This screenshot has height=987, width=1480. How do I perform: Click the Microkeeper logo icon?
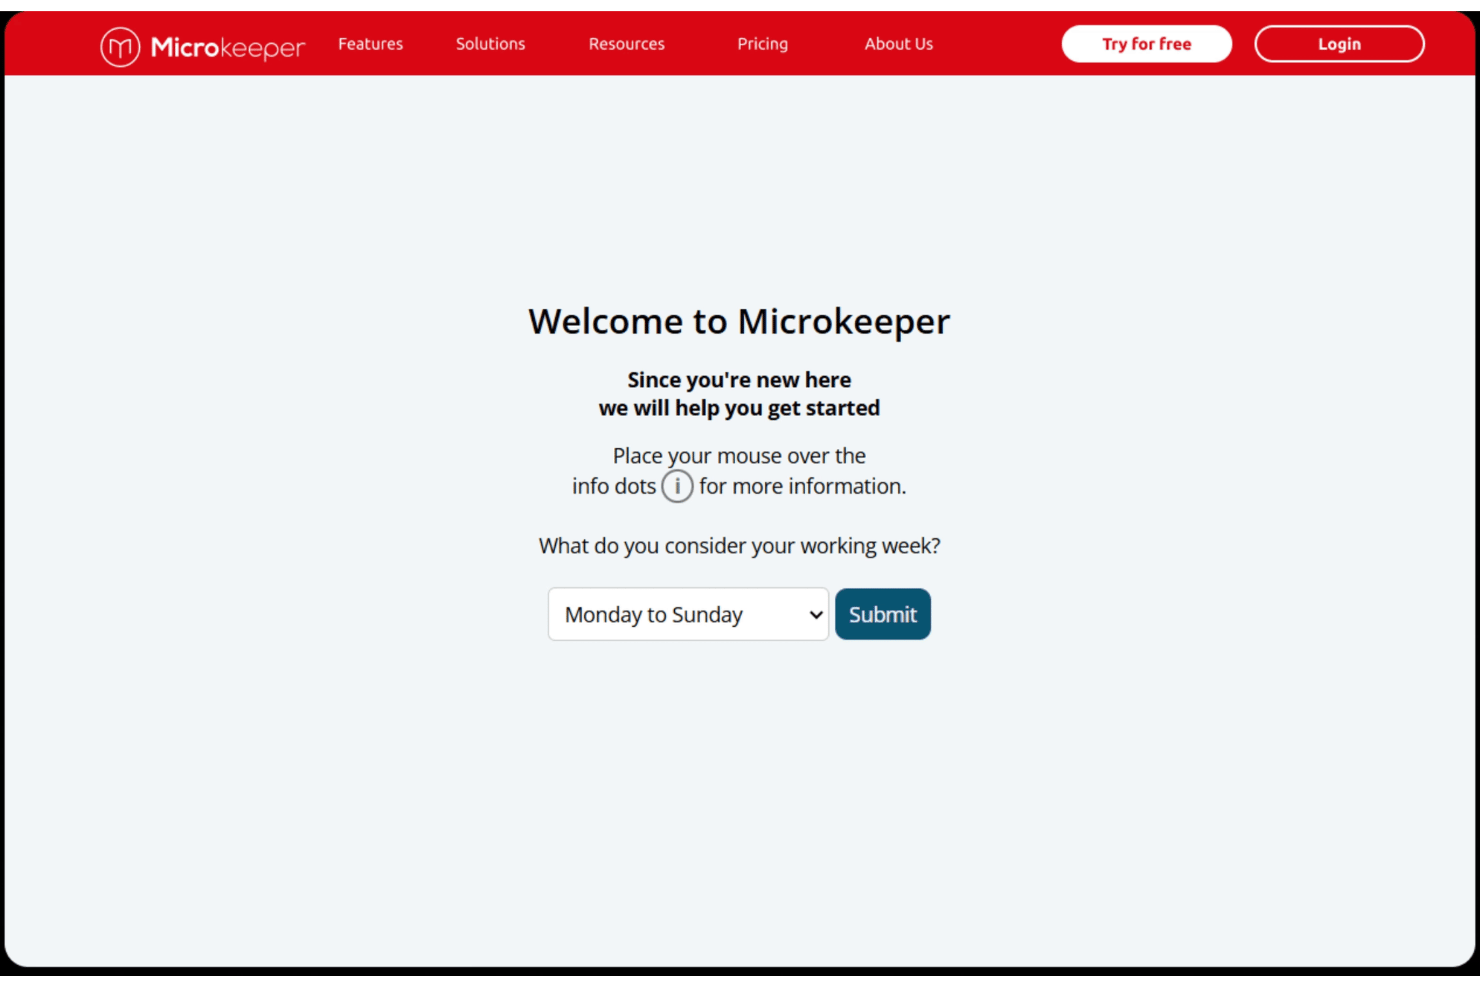point(120,46)
